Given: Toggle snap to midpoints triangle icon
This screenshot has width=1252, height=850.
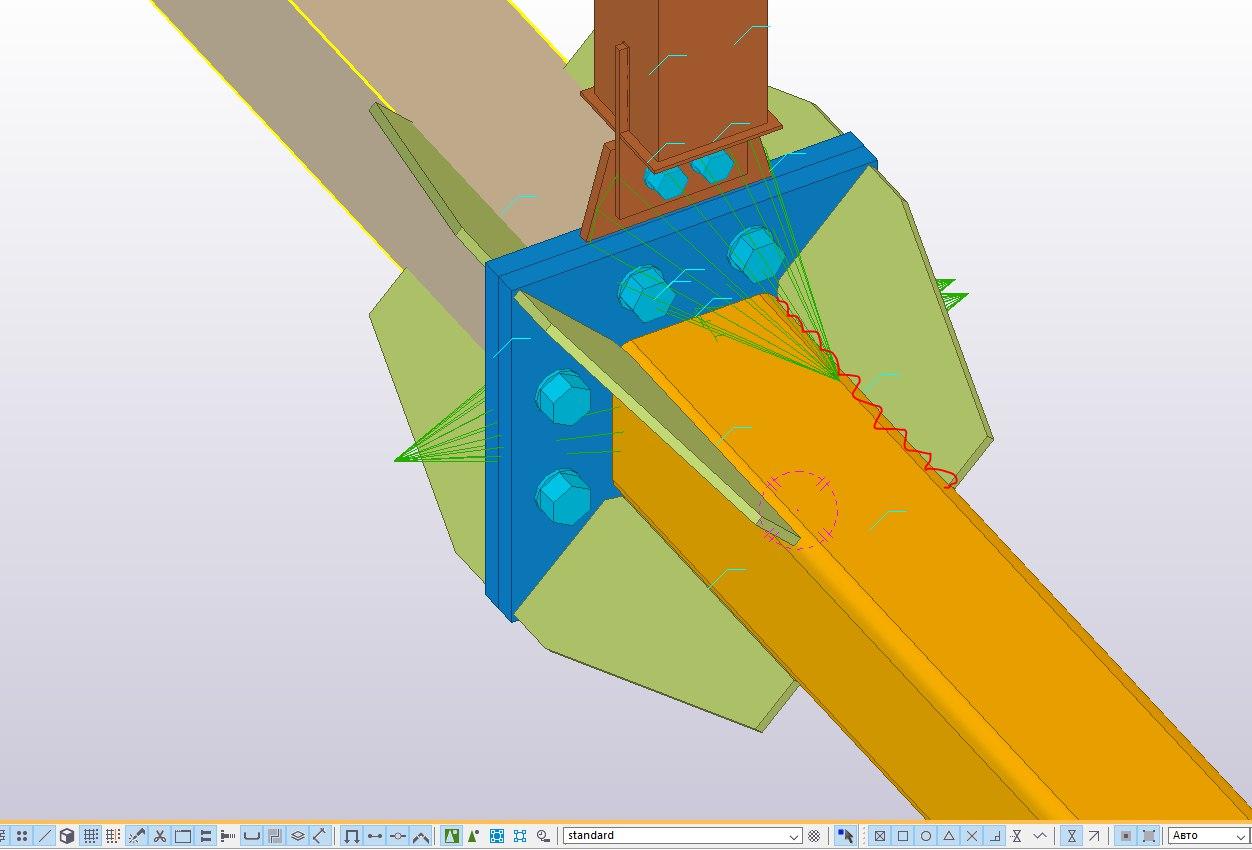Looking at the screenshot, I should [x=949, y=836].
